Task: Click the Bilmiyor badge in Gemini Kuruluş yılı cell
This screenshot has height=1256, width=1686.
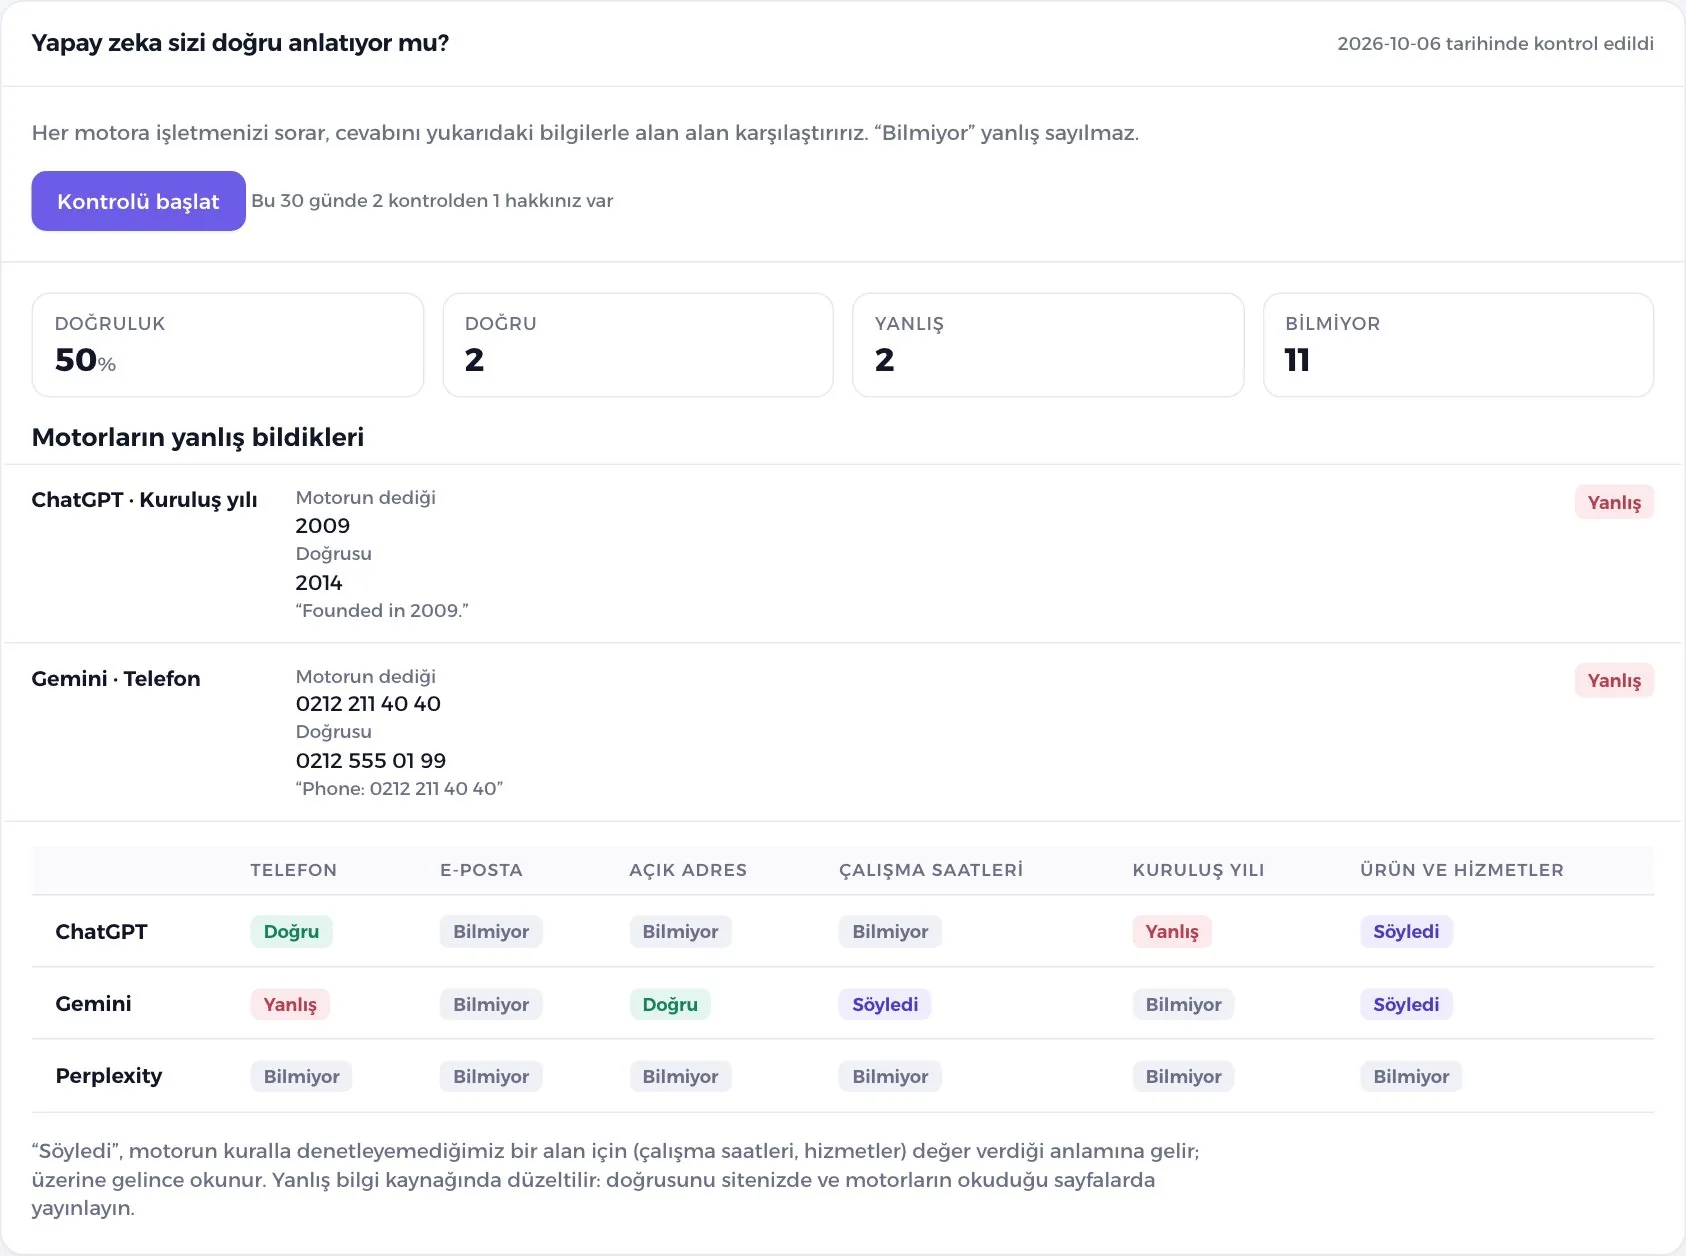Action: tap(1183, 1004)
